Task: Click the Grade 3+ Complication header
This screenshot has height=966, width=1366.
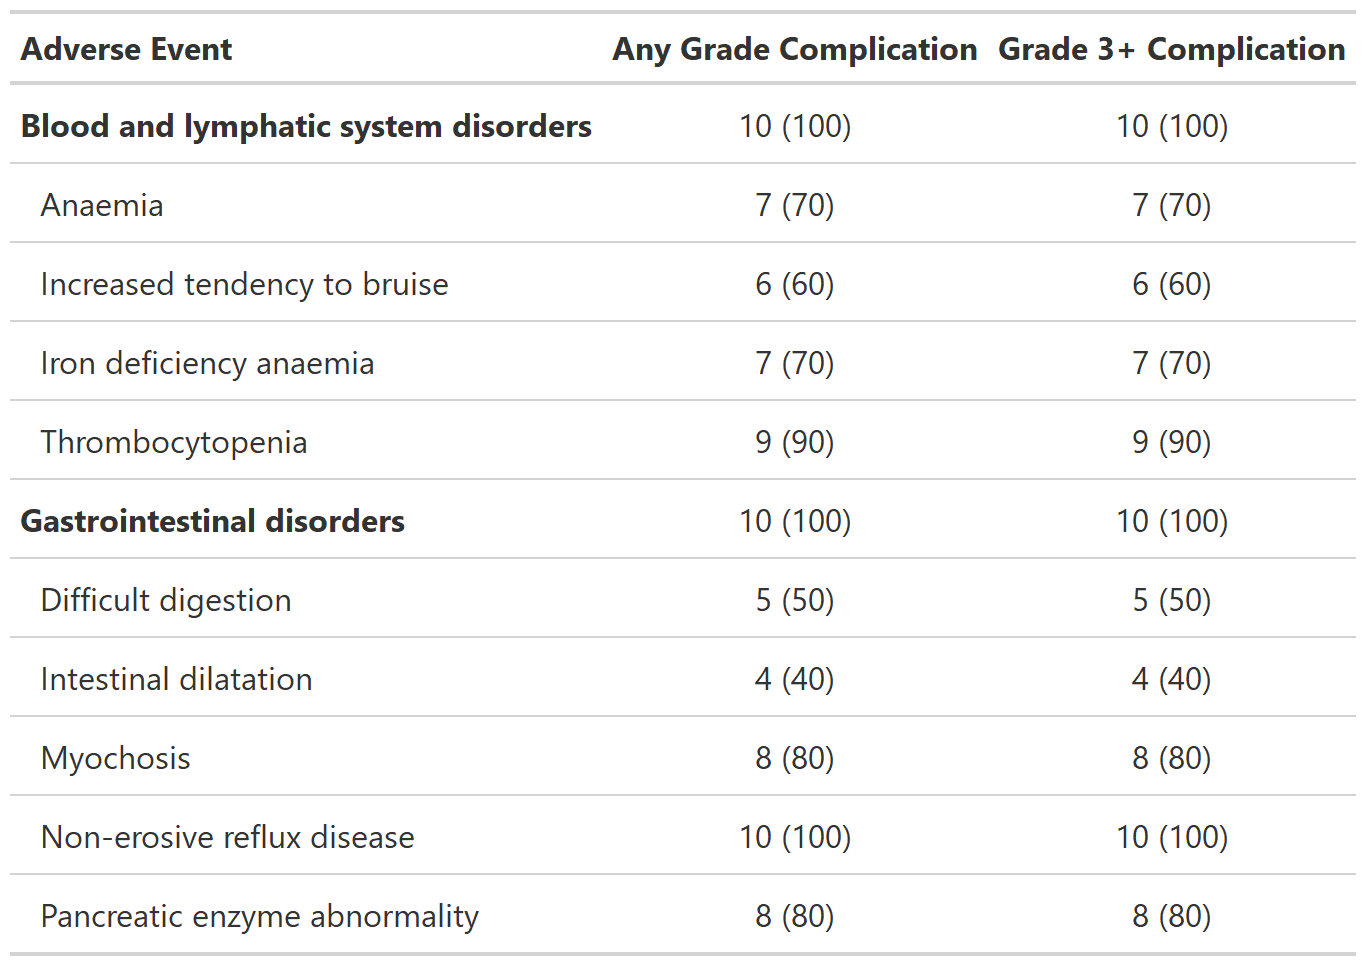Action: pos(1171,49)
